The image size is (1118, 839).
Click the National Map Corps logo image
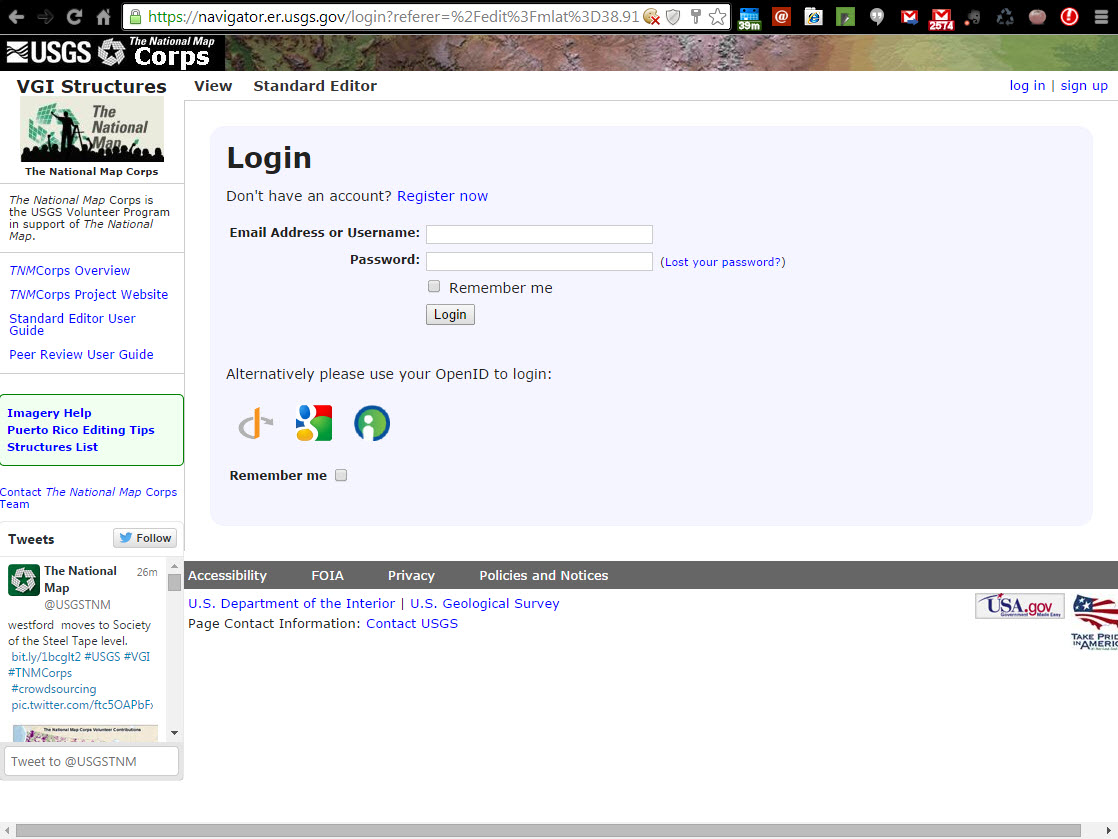tap(92, 130)
